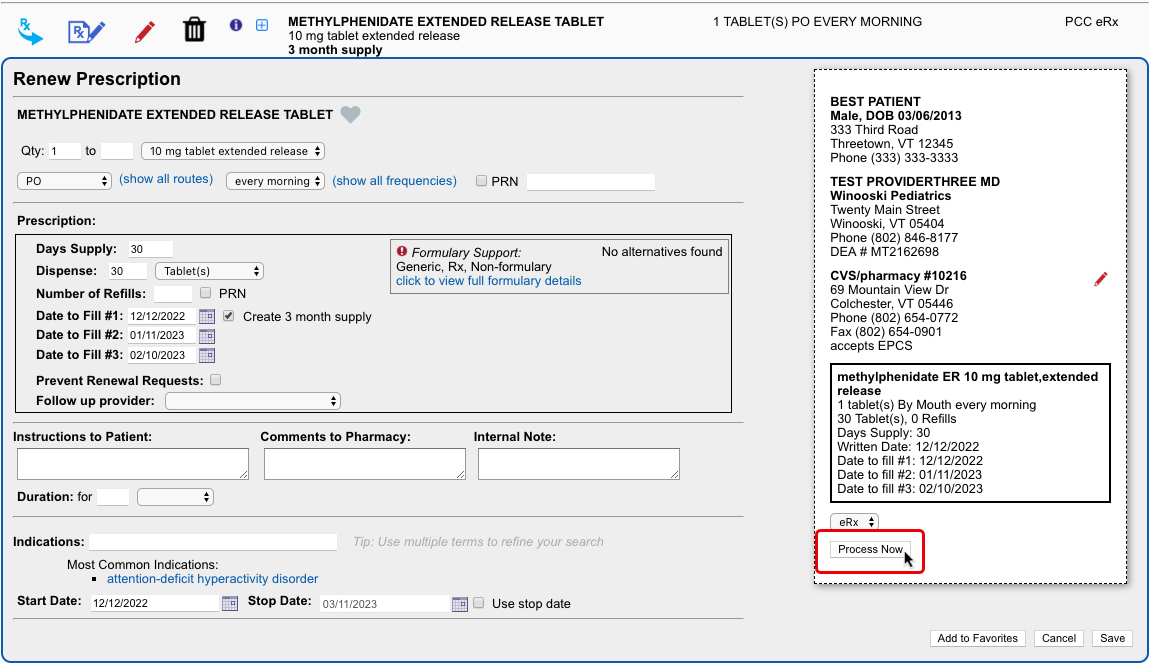The height and width of the screenshot is (663, 1149).
Task: Enable Prevent Renewal Requests checkbox
Action: pyautogui.click(x=215, y=379)
